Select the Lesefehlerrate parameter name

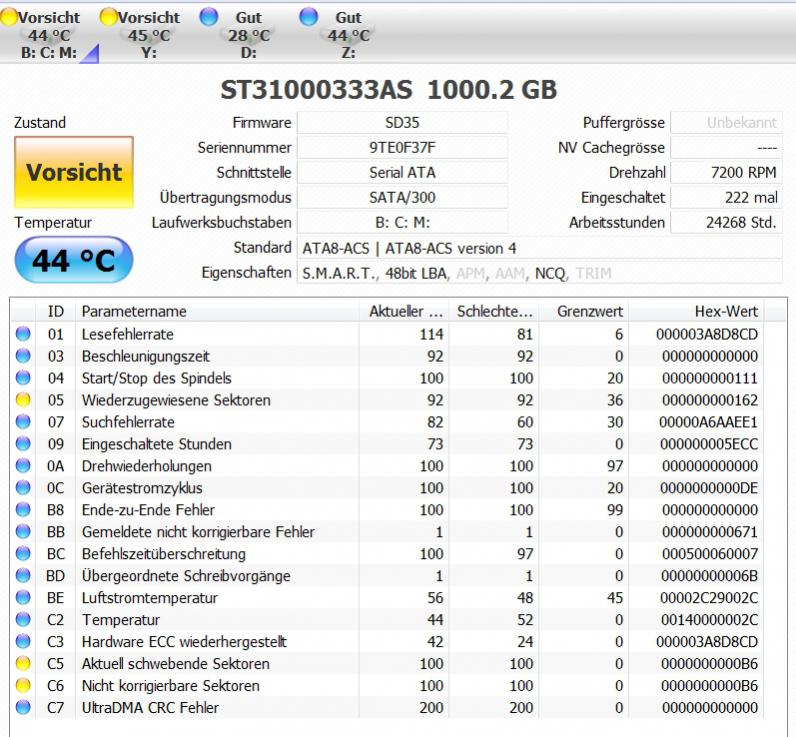(x=127, y=334)
